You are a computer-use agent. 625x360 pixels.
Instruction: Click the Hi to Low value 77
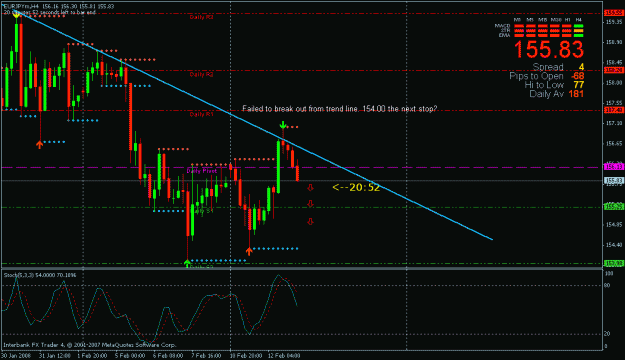coord(579,85)
